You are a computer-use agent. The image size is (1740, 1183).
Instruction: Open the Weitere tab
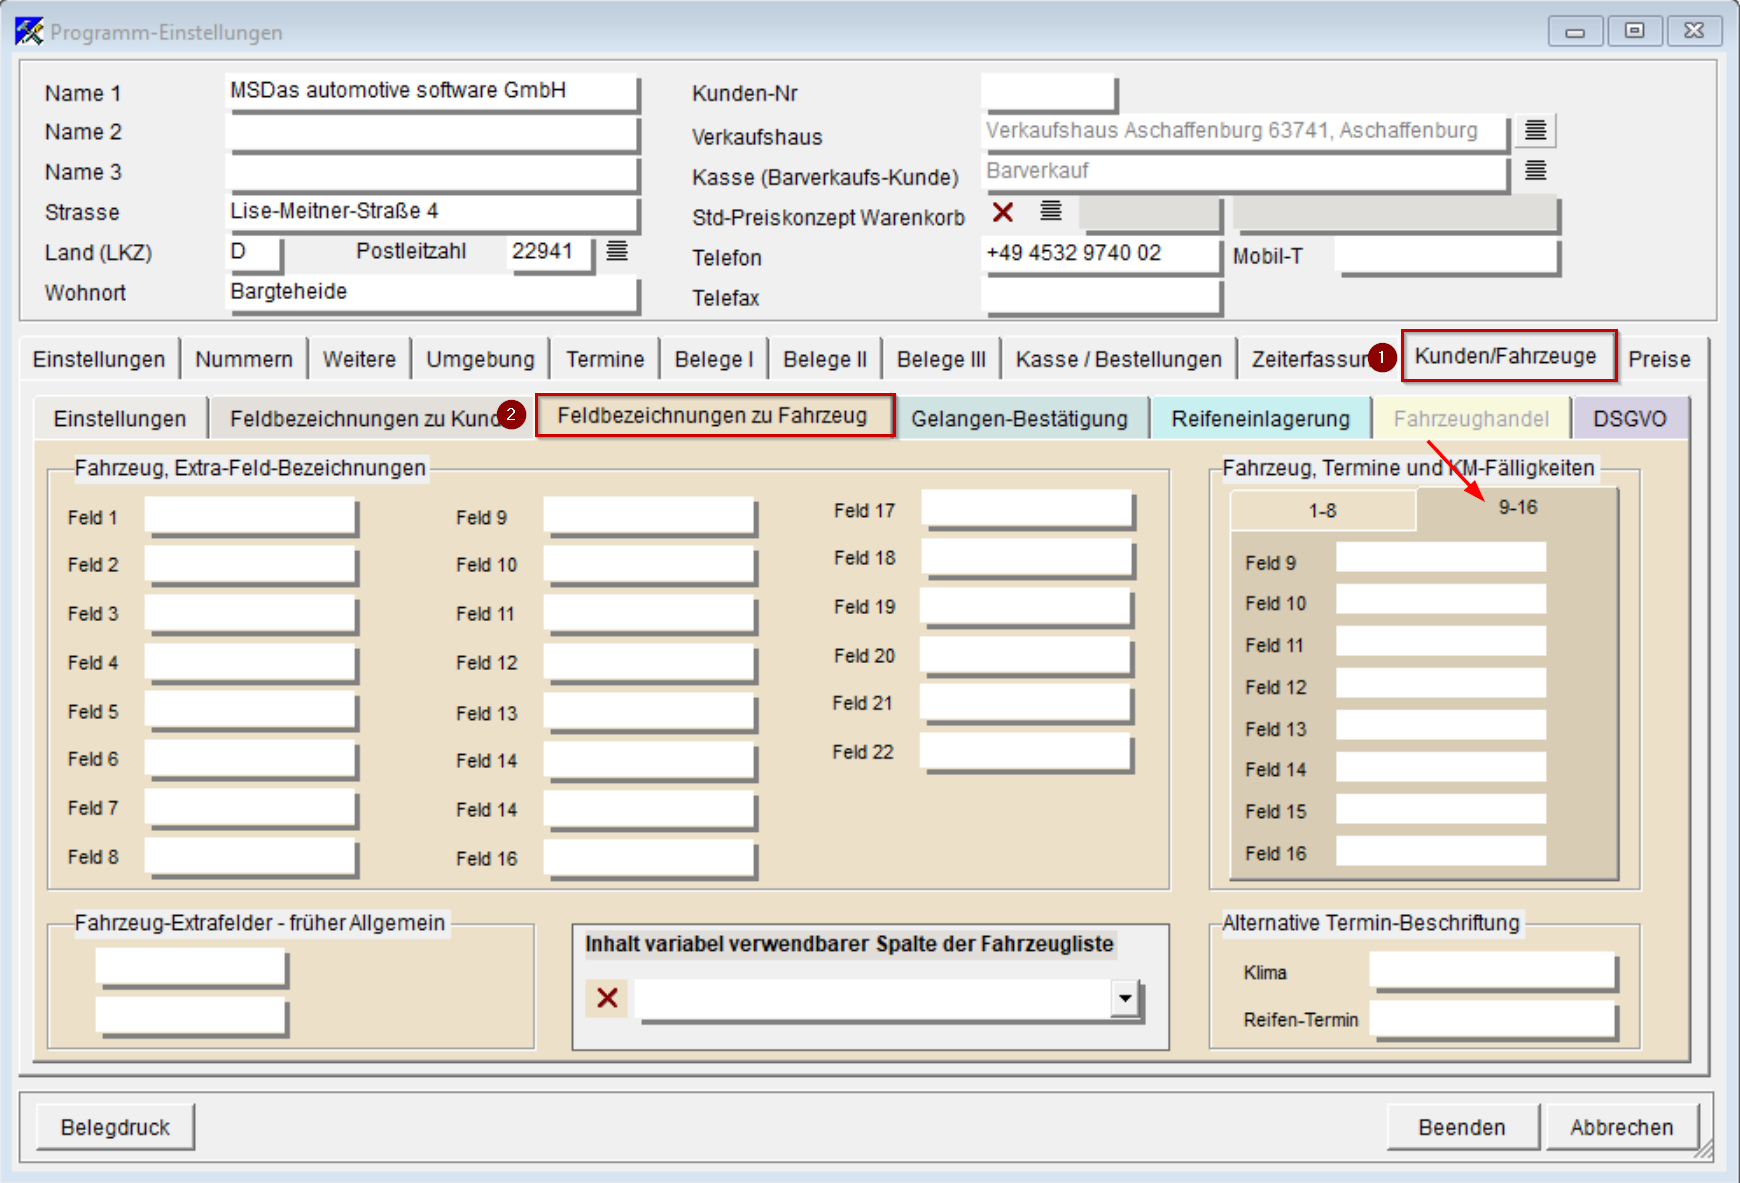[359, 359]
